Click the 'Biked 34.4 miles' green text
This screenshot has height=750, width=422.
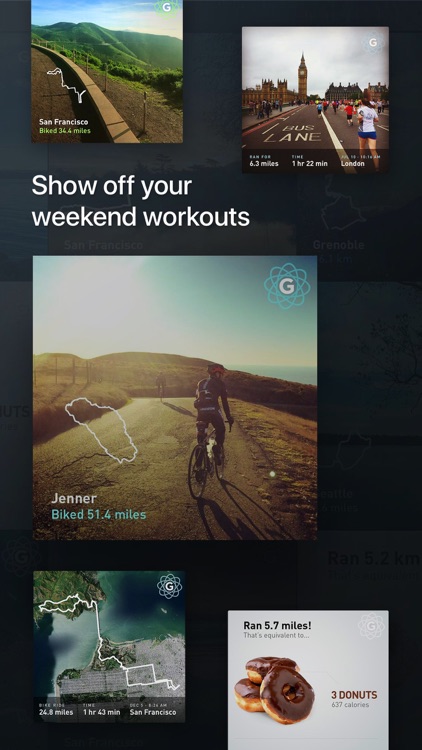coord(65,131)
